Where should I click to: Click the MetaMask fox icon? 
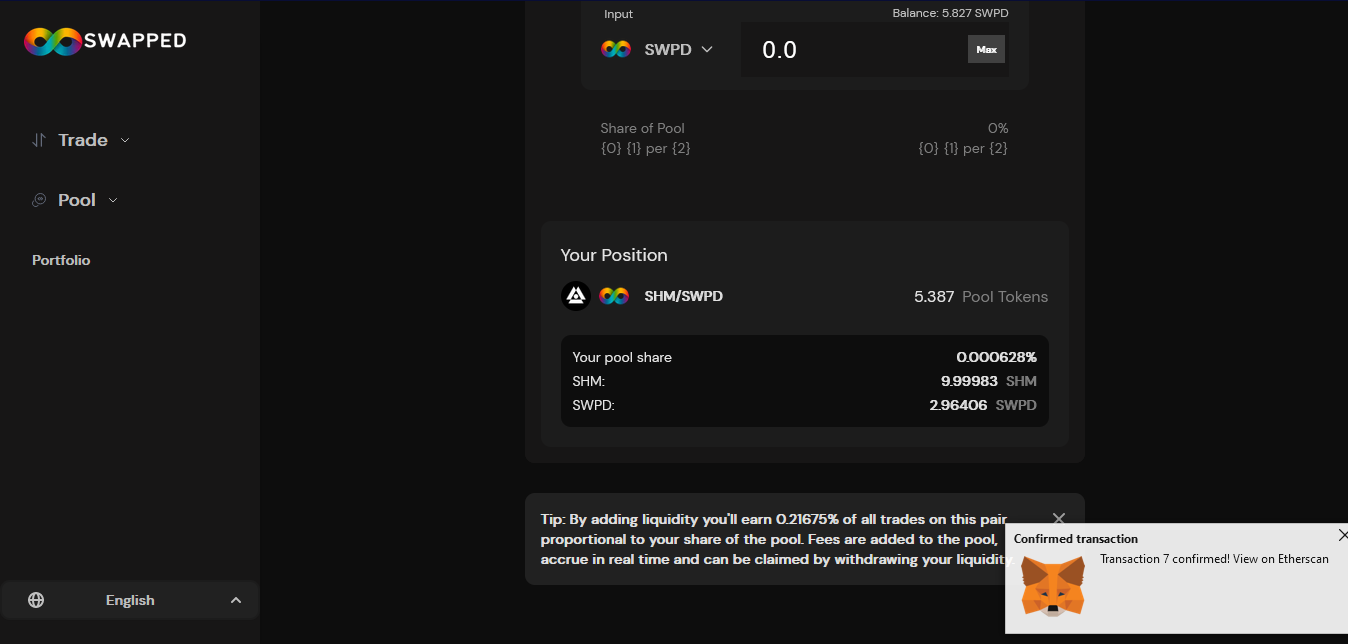click(1052, 586)
